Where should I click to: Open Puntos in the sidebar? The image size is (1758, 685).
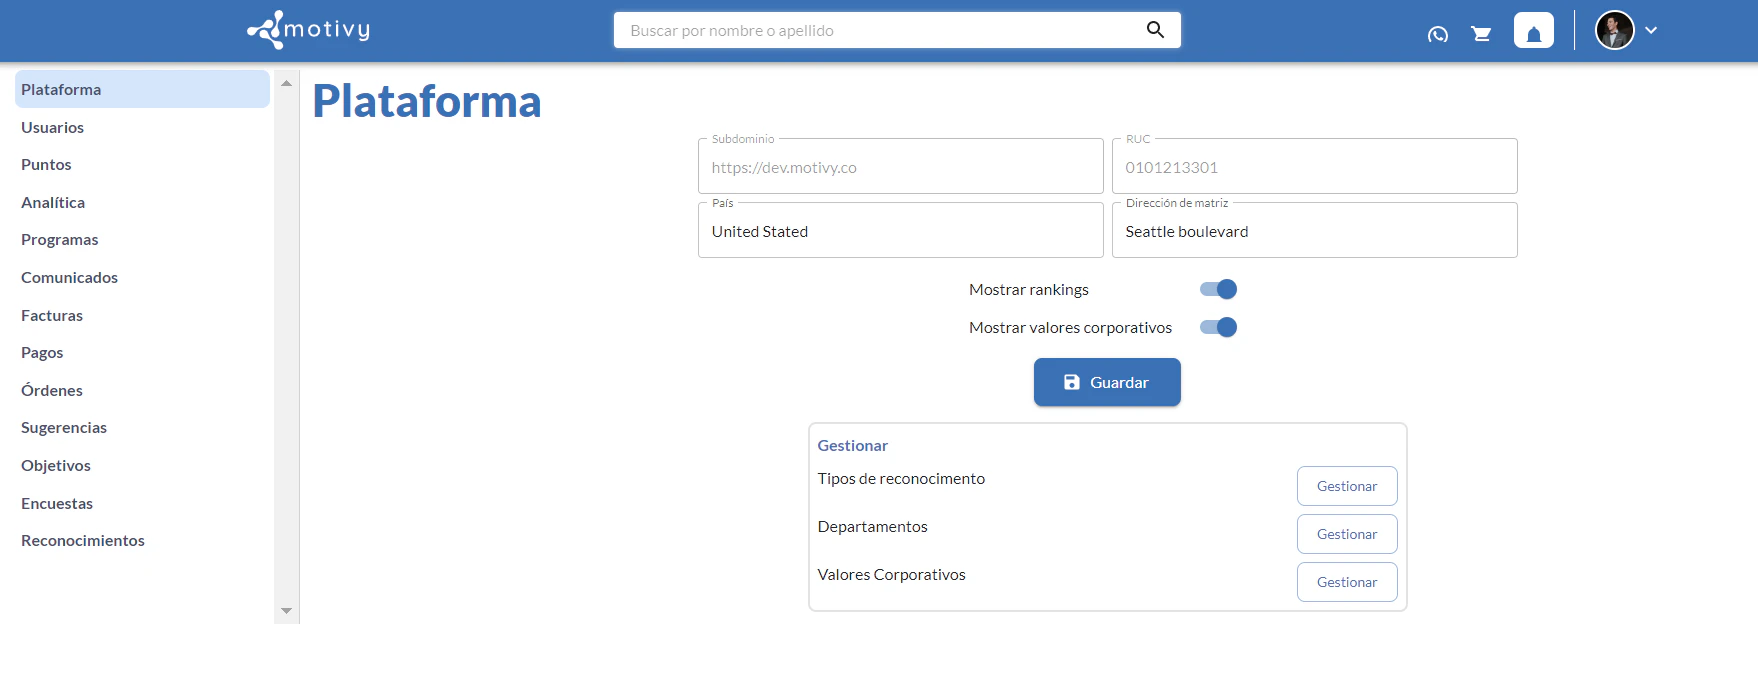[x=142, y=164]
